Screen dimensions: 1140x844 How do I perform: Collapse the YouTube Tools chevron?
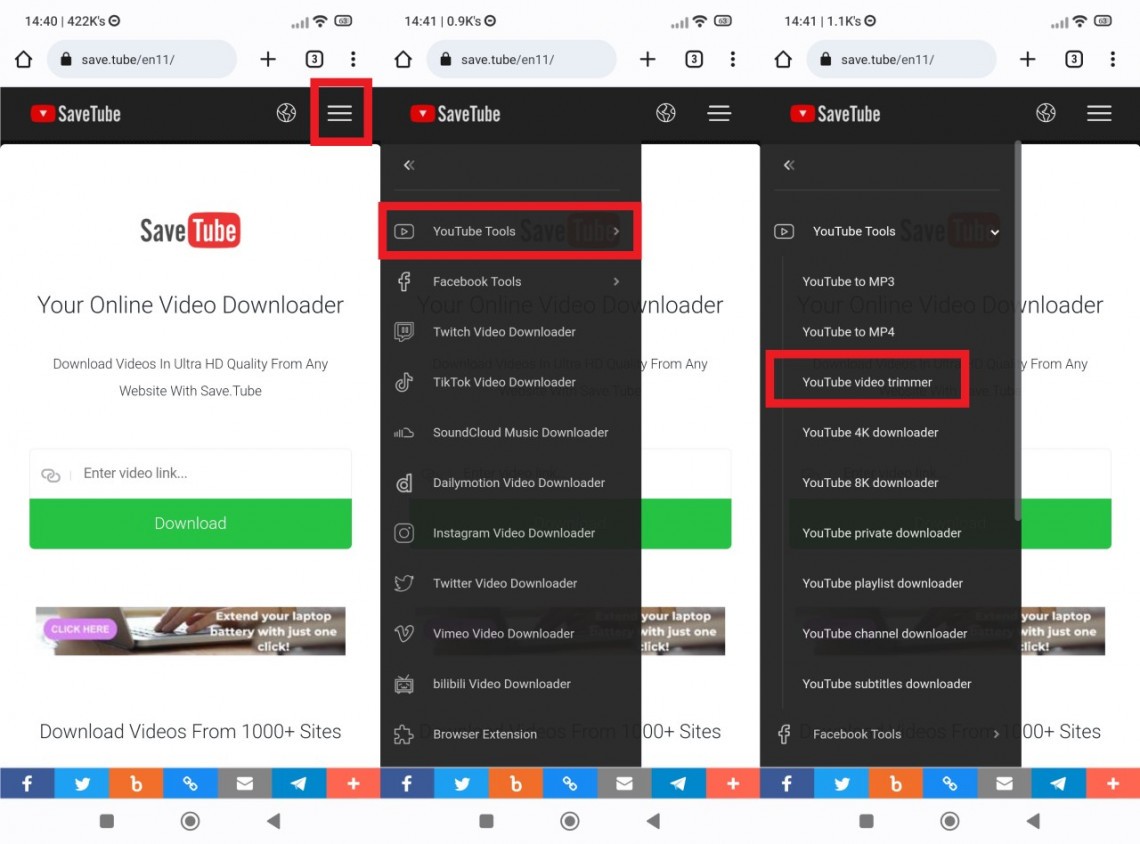(x=995, y=231)
